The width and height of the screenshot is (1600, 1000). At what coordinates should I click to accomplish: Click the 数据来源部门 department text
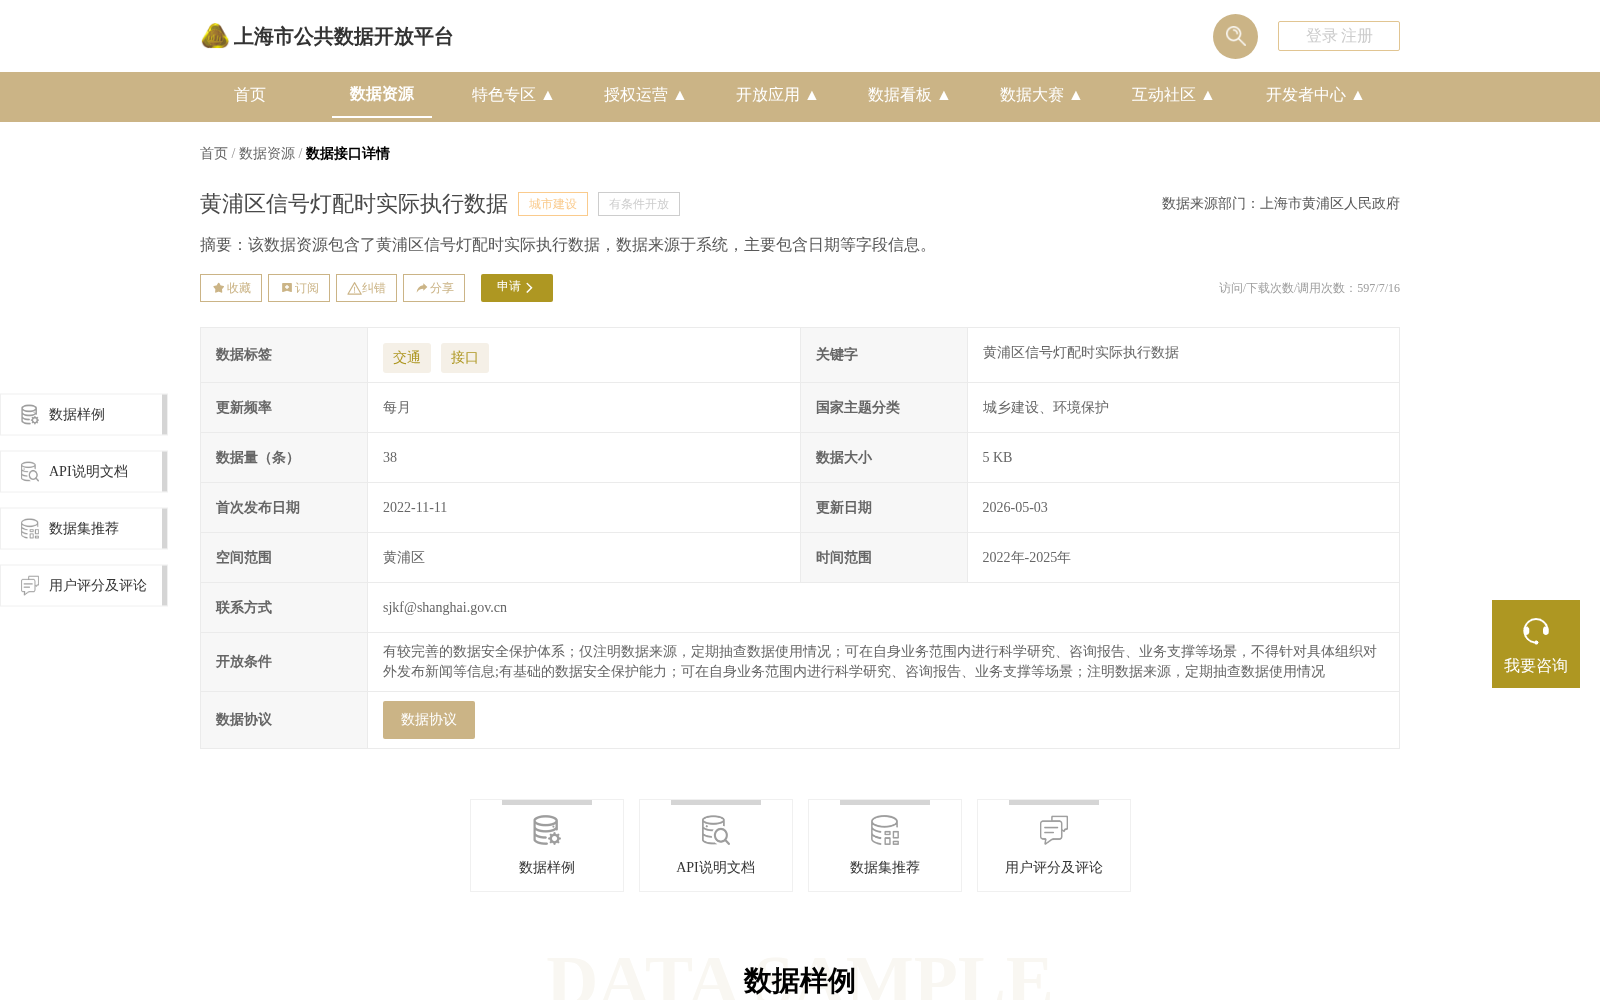click(x=1281, y=203)
